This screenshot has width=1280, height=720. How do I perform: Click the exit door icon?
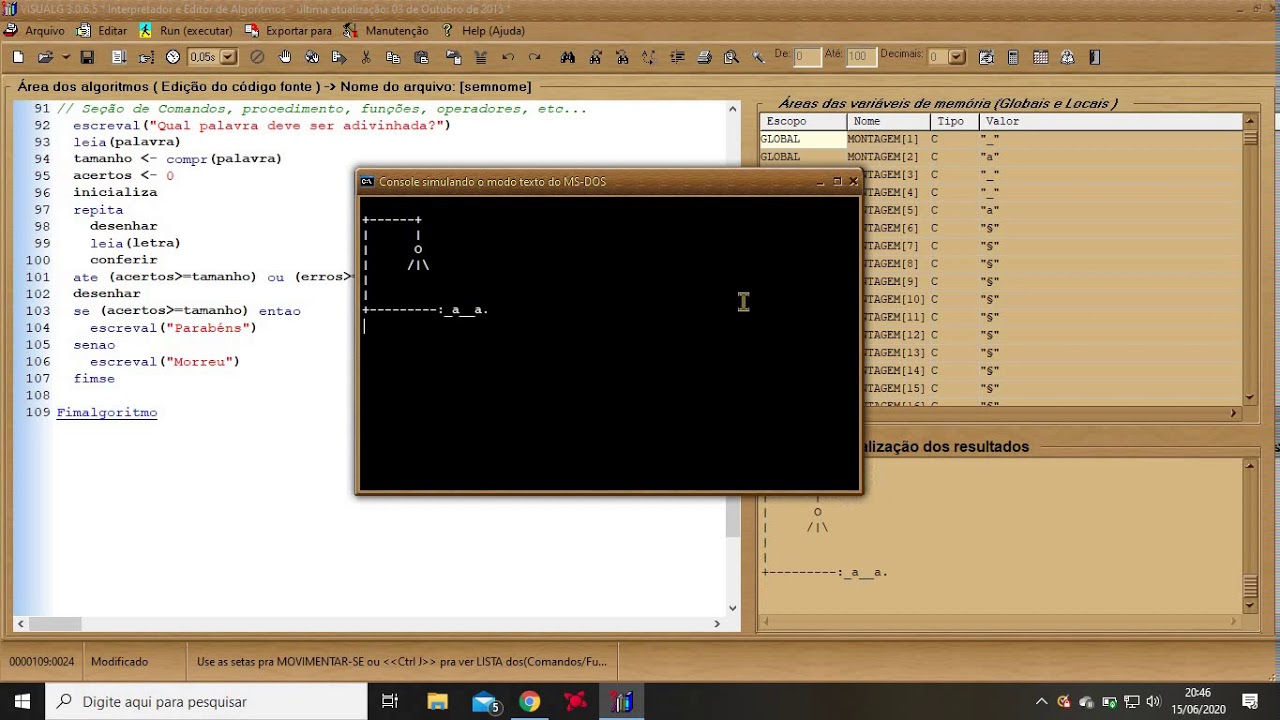pyautogui.click(x=1094, y=57)
